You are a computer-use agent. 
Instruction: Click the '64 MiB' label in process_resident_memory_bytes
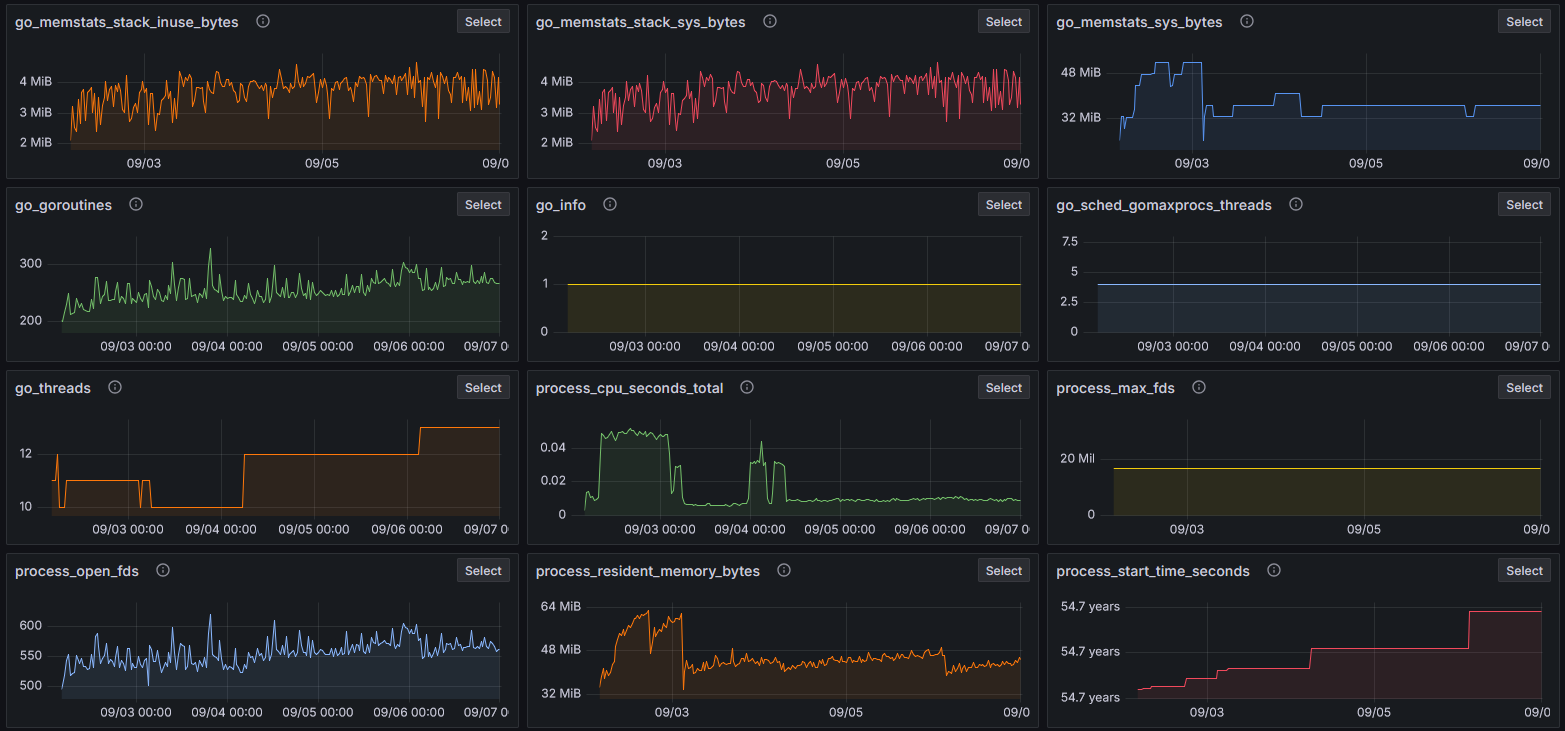[x=560, y=606]
